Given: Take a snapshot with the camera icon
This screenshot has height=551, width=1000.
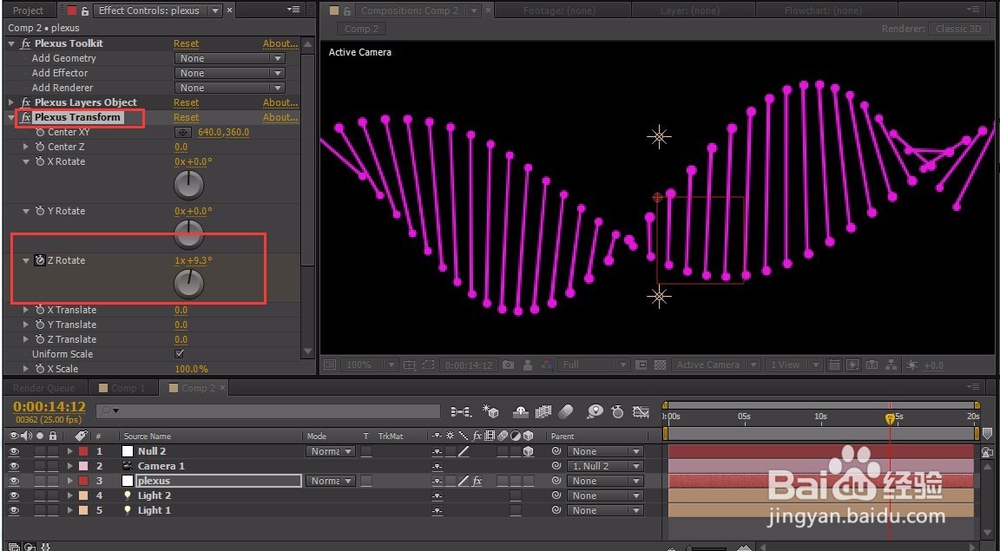Looking at the screenshot, I should tap(508, 365).
